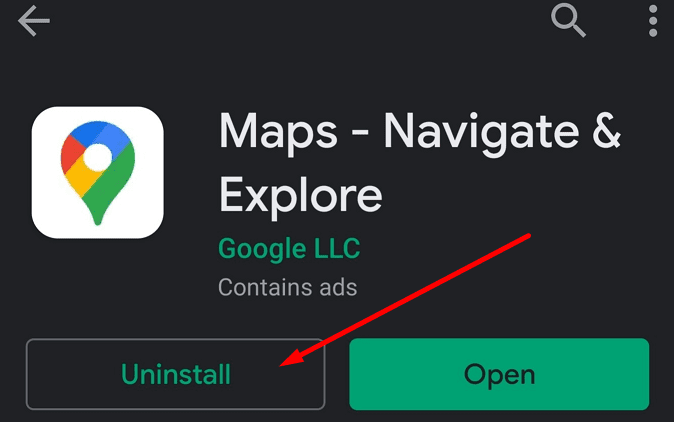Select the multicolored location pin icon
Image resolution: width=674 pixels, height=422 pixels.
tap(98, 173)
